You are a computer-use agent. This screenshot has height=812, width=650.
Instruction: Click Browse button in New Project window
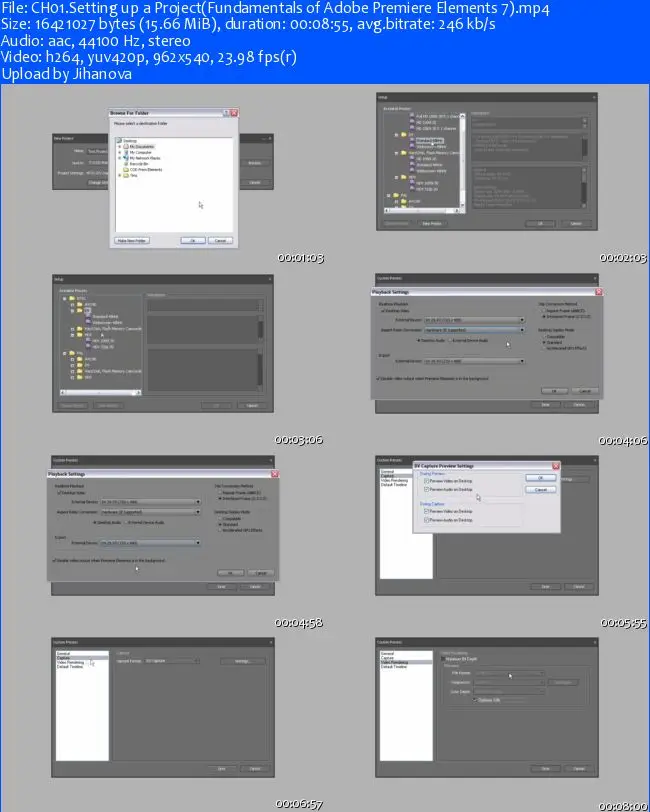click(255, 163)
